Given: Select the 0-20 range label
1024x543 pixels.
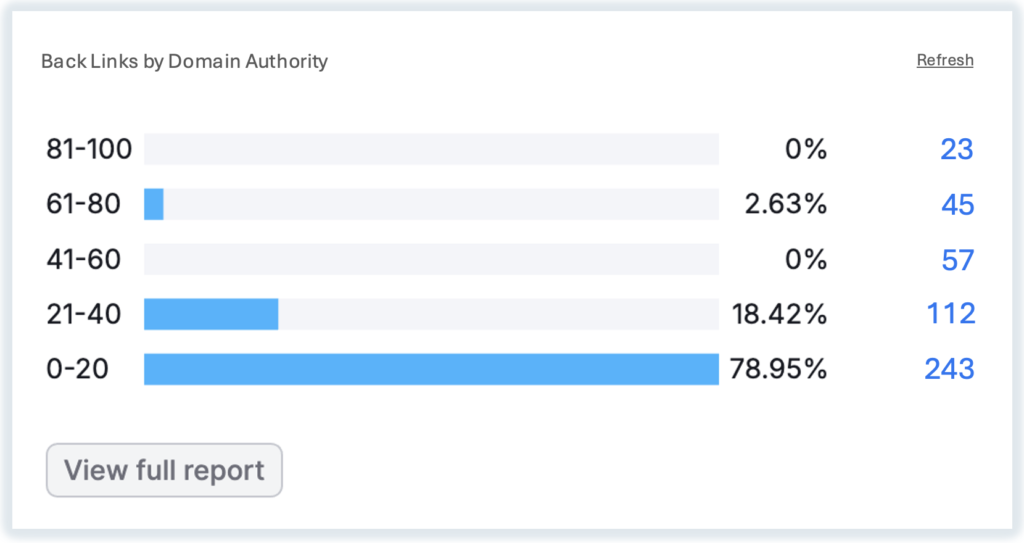Looking at the screenshot, I should click(77, 369).
